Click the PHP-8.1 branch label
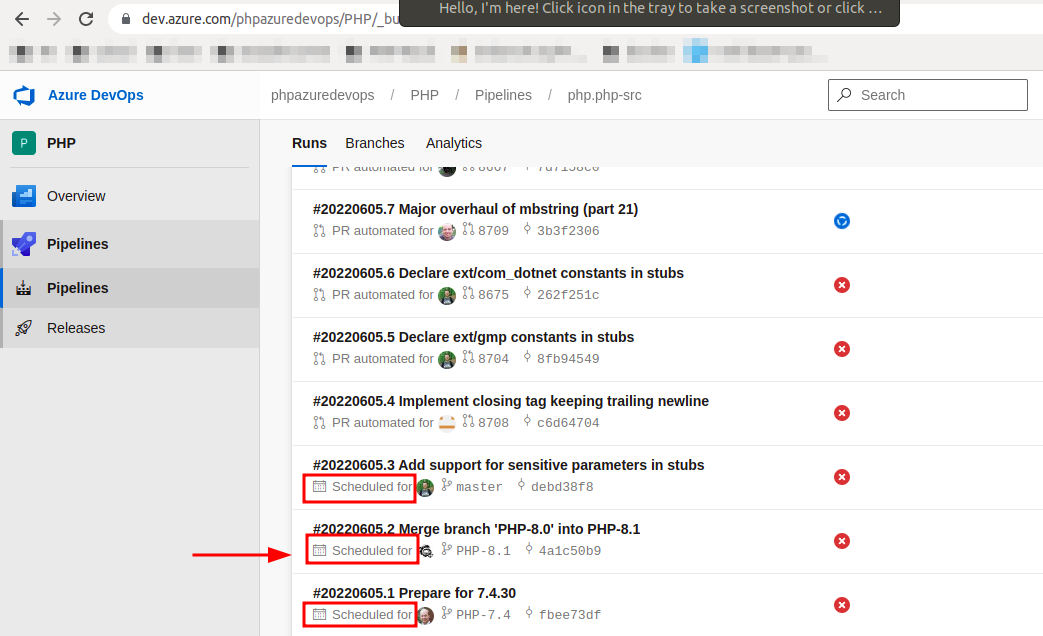 click(x=484, y=551)
